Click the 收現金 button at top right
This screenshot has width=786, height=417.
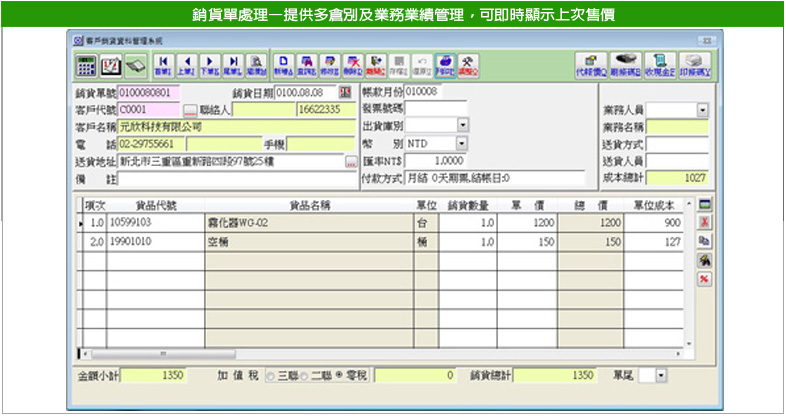click(658, 65)
